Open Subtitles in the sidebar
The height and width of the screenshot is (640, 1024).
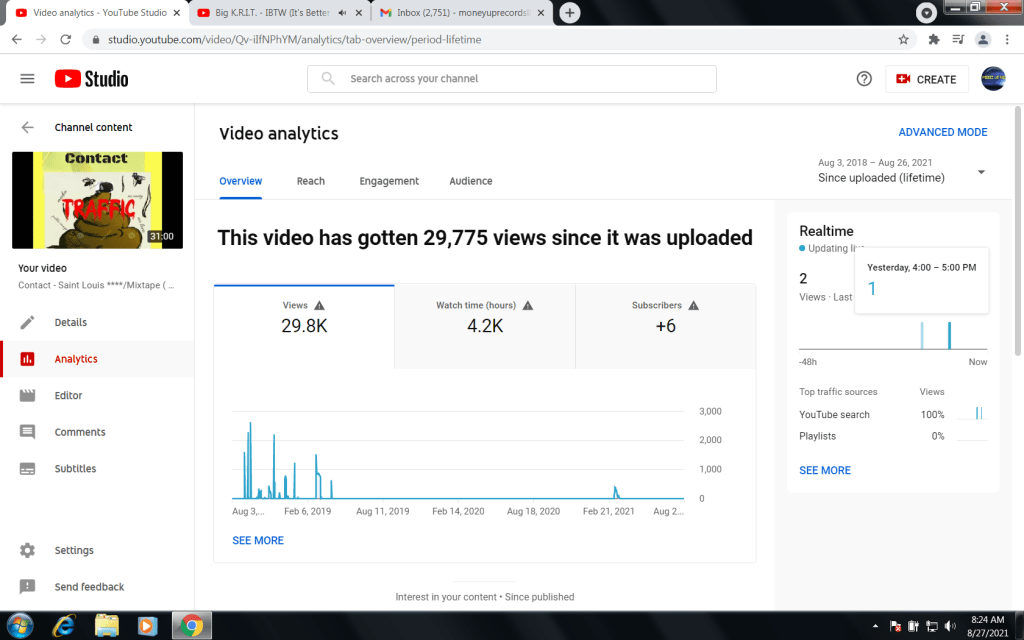[75, 468]
